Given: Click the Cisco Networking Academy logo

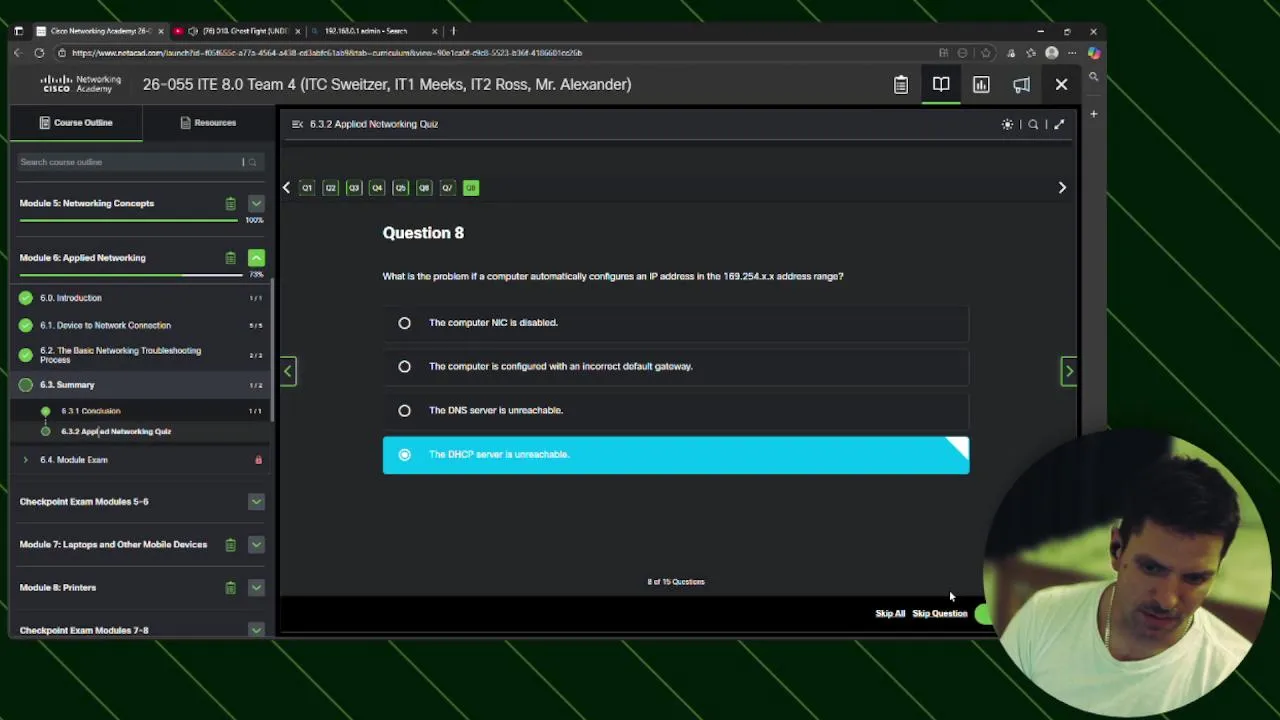Looking at the screenshot, I should coord(81,84).
